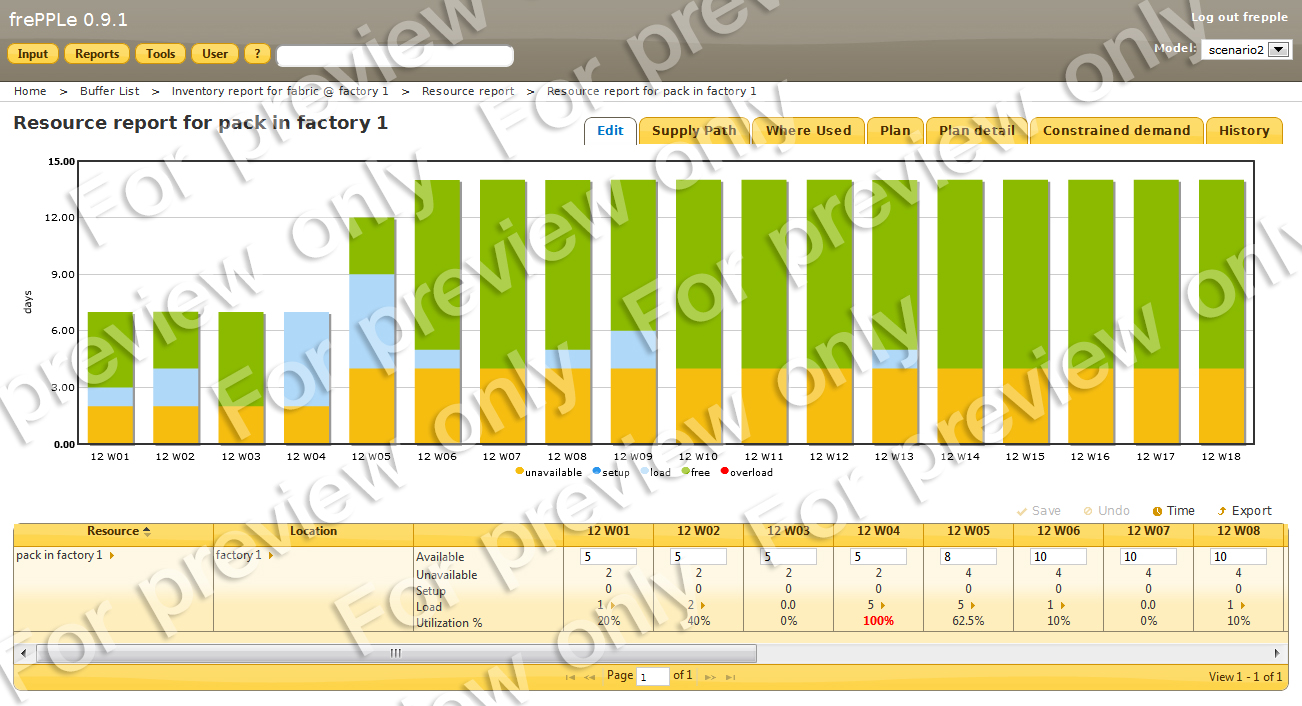Expand the arrow next to 'factory 1' location
Screen dimensions: 1302x706
tap(271, 556)
